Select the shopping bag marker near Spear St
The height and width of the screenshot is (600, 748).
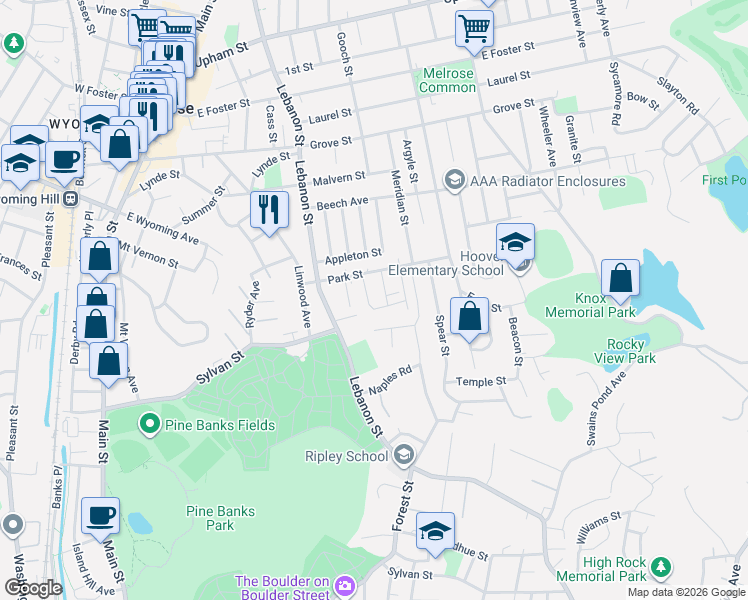pyautogui.click(x=469, y=316)
